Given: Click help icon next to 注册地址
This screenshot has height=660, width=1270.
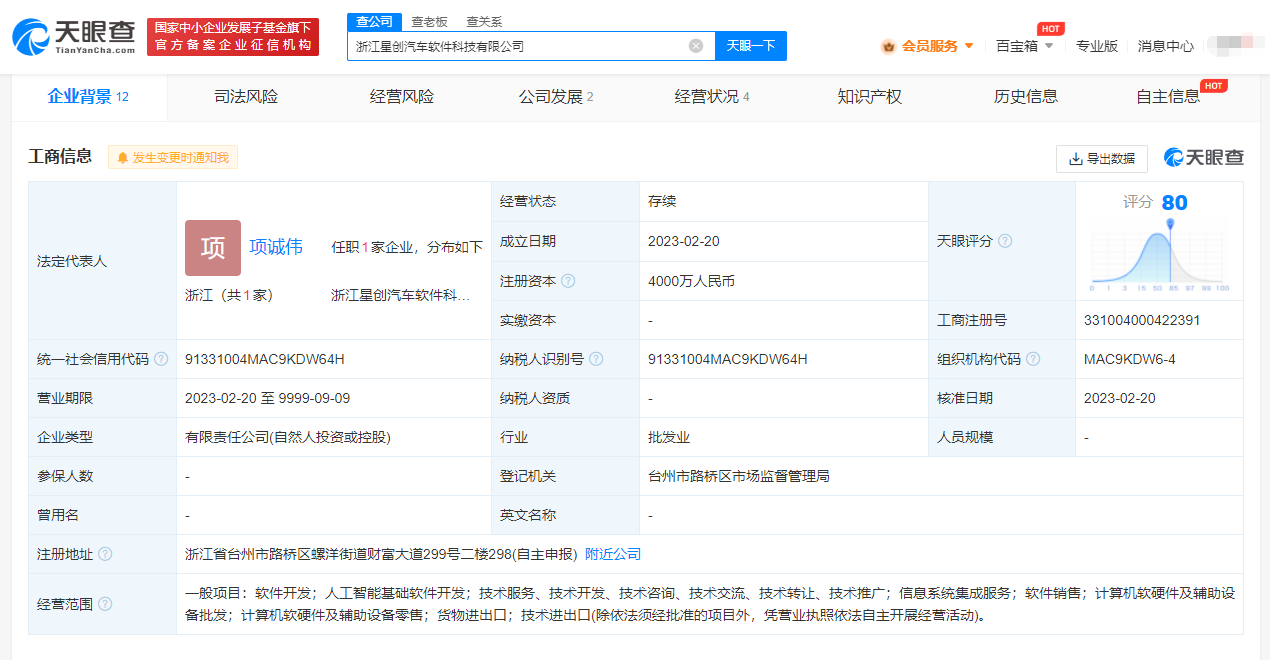Looking at the screenshot, I should coord(105,555).
